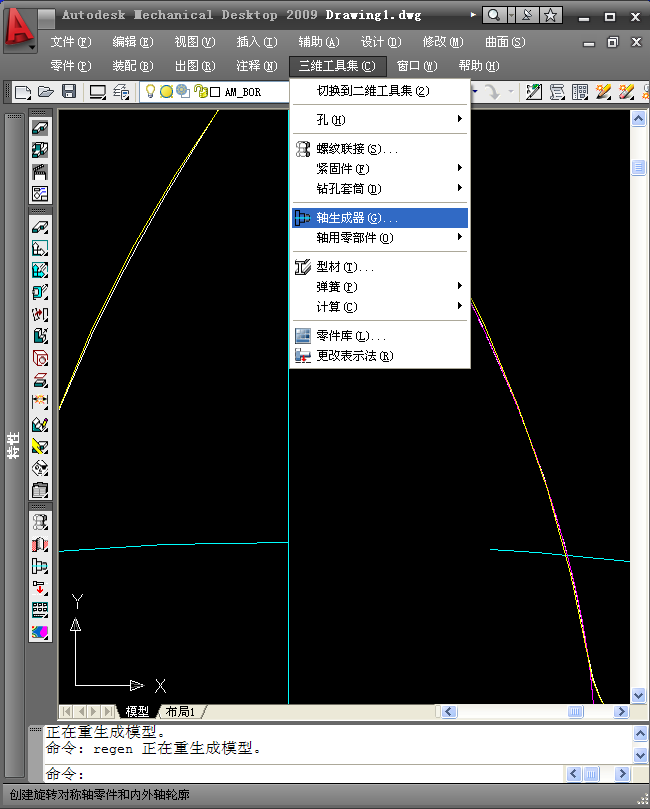Click the Profile a Sketch icon
Viewport: 650px width, 809px height.
tap(40, 293)
